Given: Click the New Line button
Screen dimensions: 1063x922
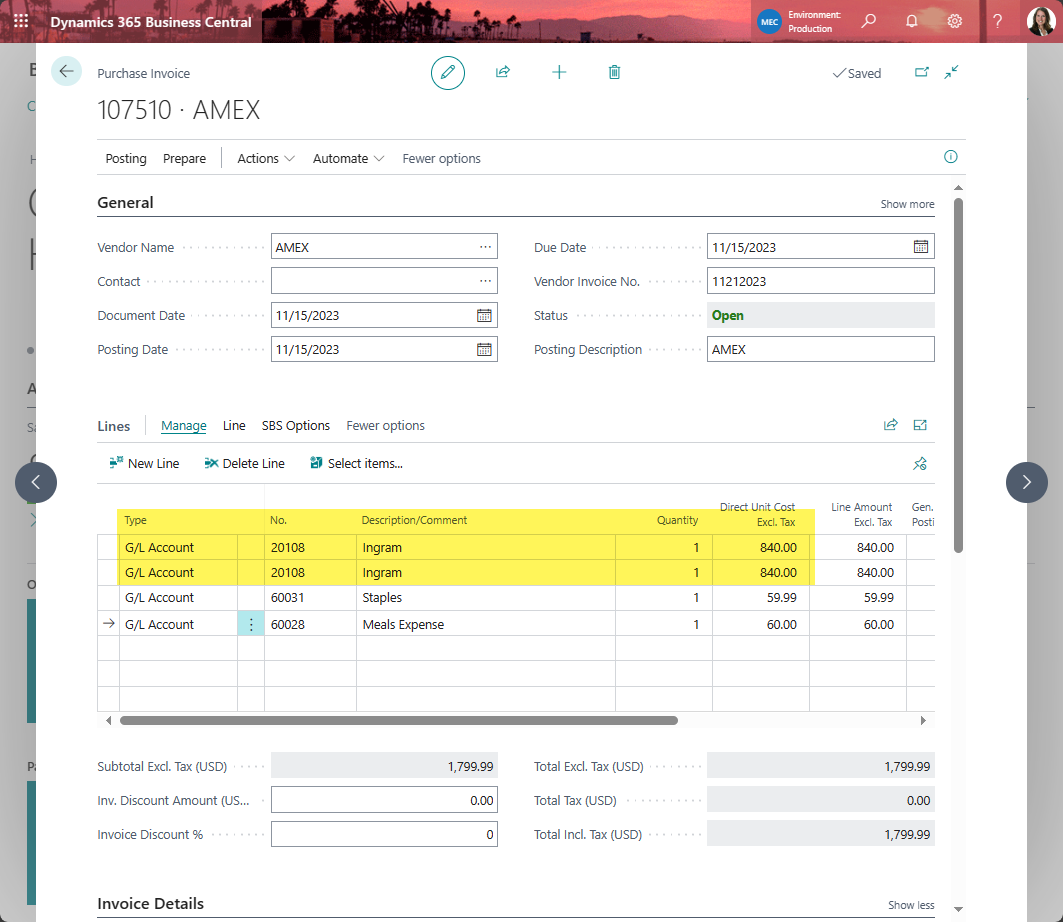Looking at the screenshot, I should pos(144,464).
